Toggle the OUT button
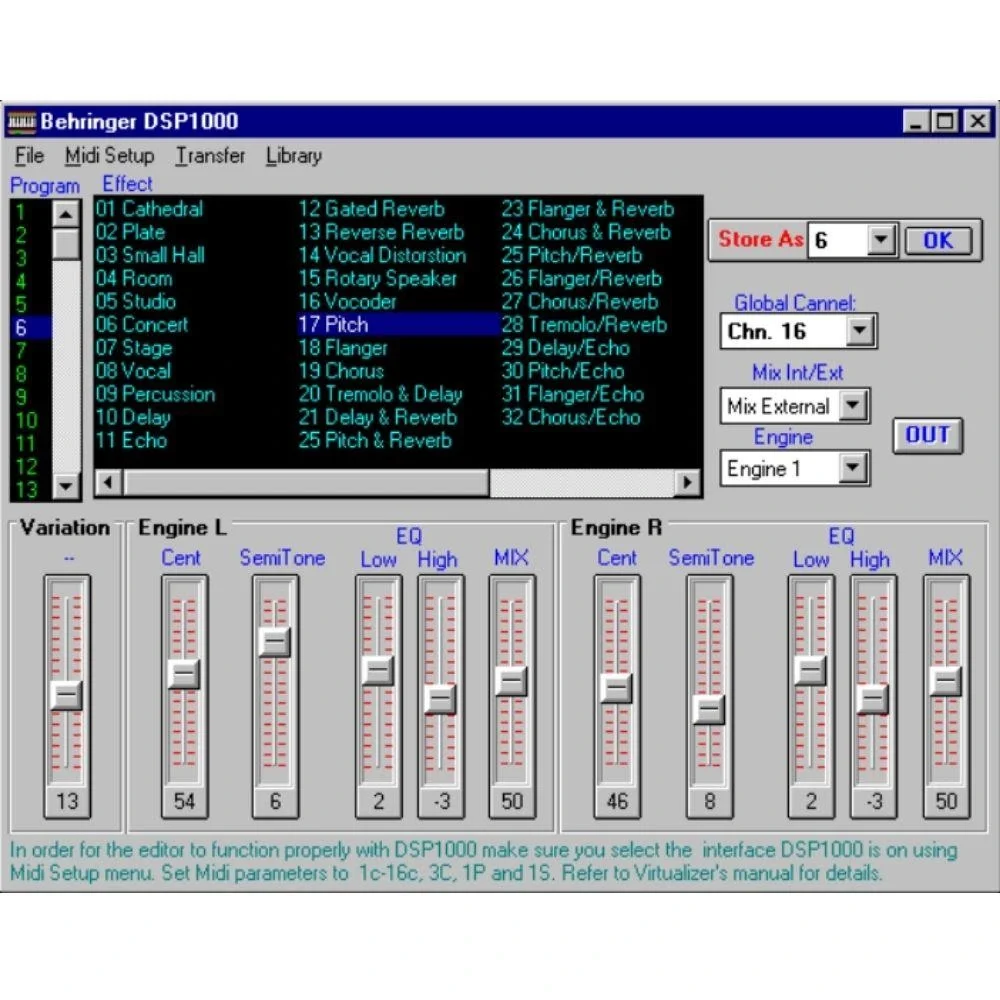This screenshot has height=1000, width=1000. (927, 436)
